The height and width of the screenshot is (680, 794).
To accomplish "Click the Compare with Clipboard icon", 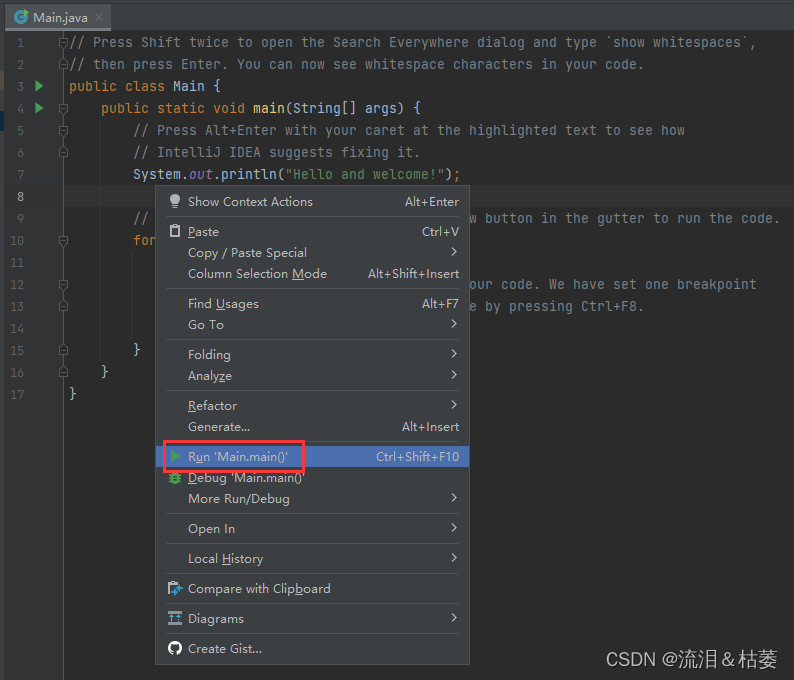I will [175, 588].
